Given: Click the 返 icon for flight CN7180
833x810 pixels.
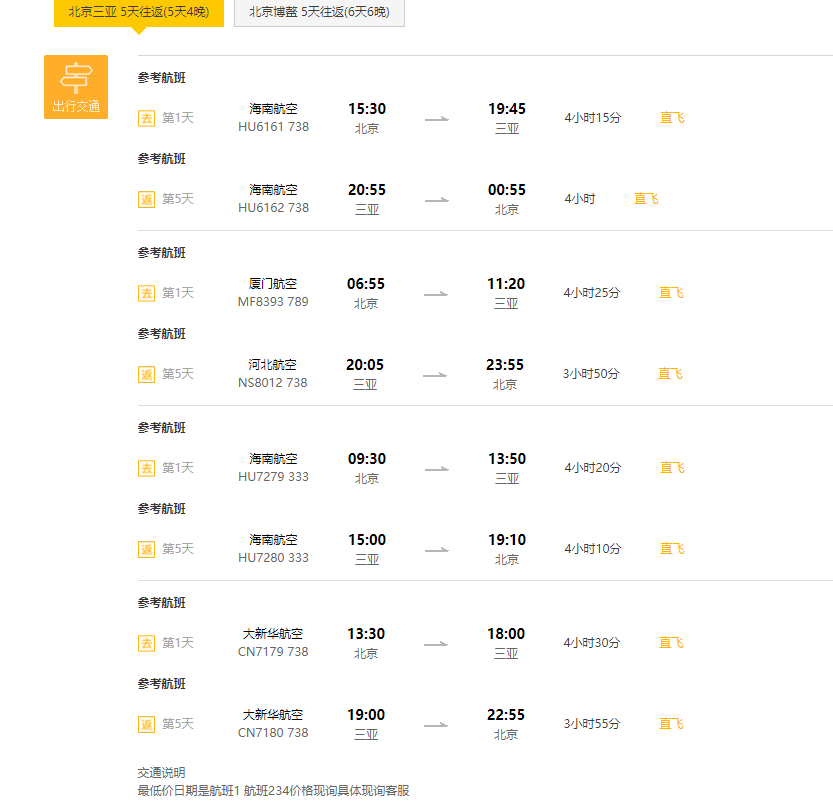Looking at the screenshot, I should pyautogui.click(x=146, y=724).
